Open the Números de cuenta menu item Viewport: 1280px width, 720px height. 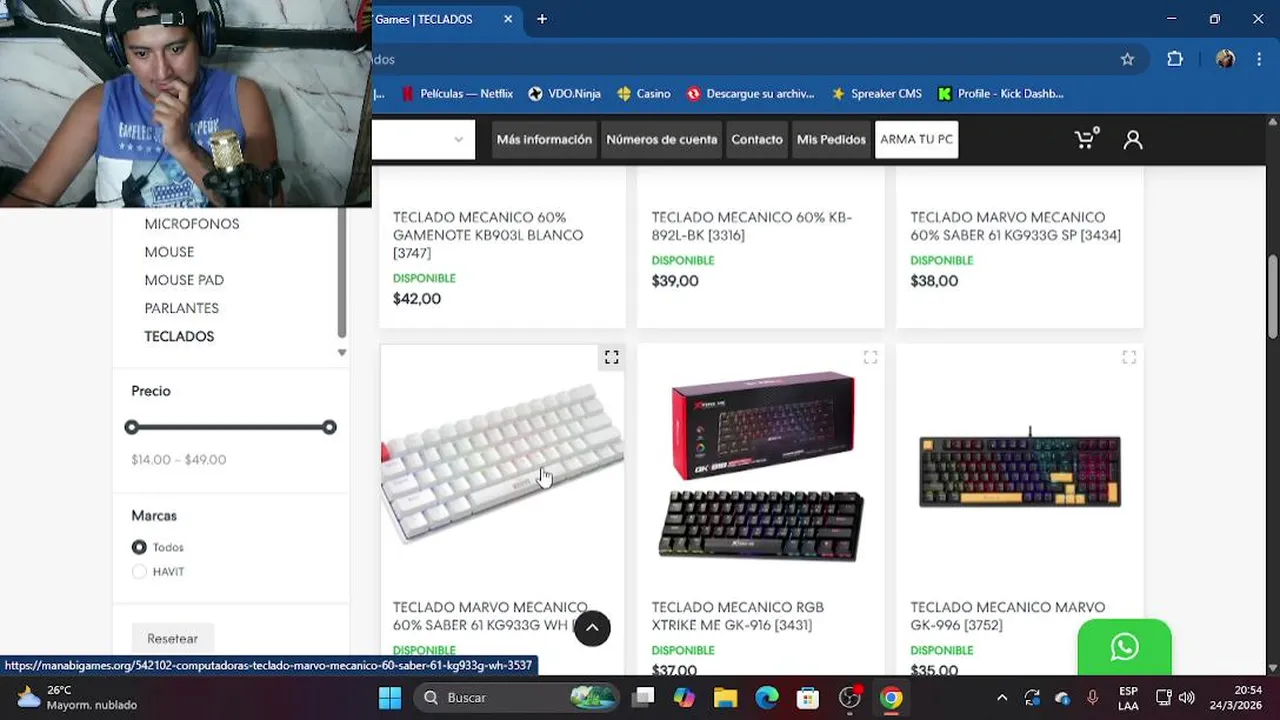662,140
